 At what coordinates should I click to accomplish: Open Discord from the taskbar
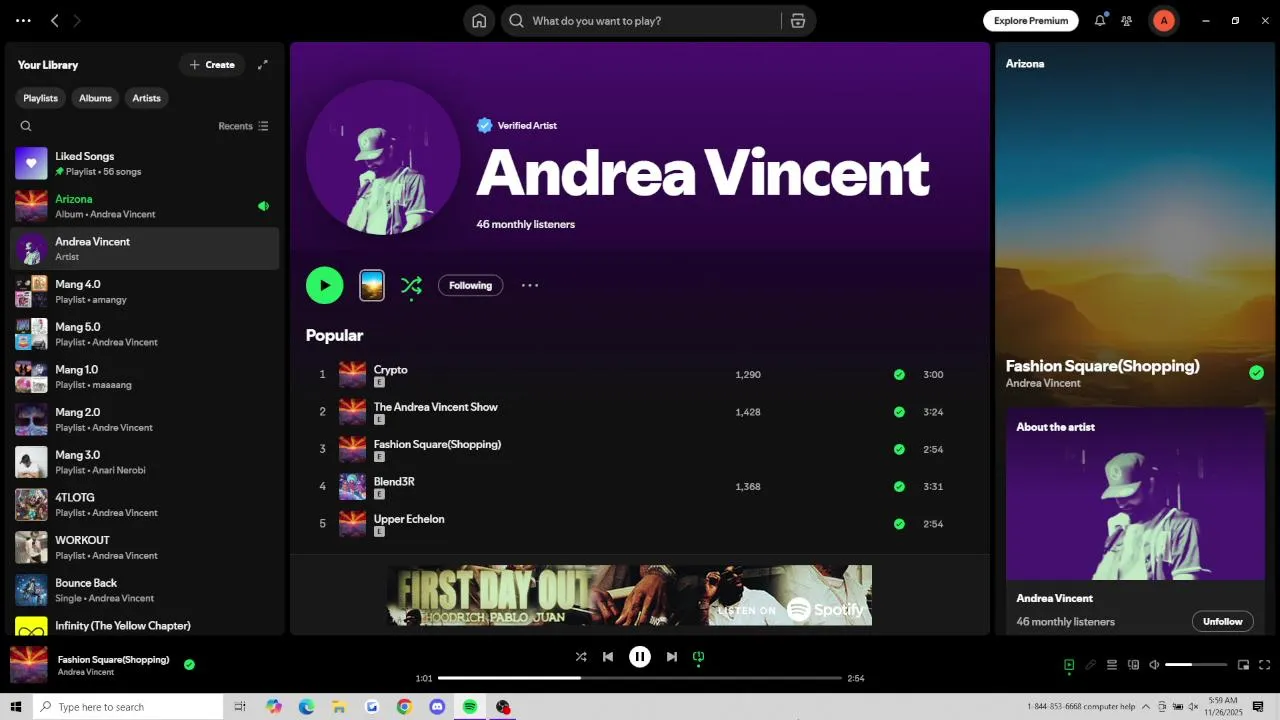tap(437, 707)
